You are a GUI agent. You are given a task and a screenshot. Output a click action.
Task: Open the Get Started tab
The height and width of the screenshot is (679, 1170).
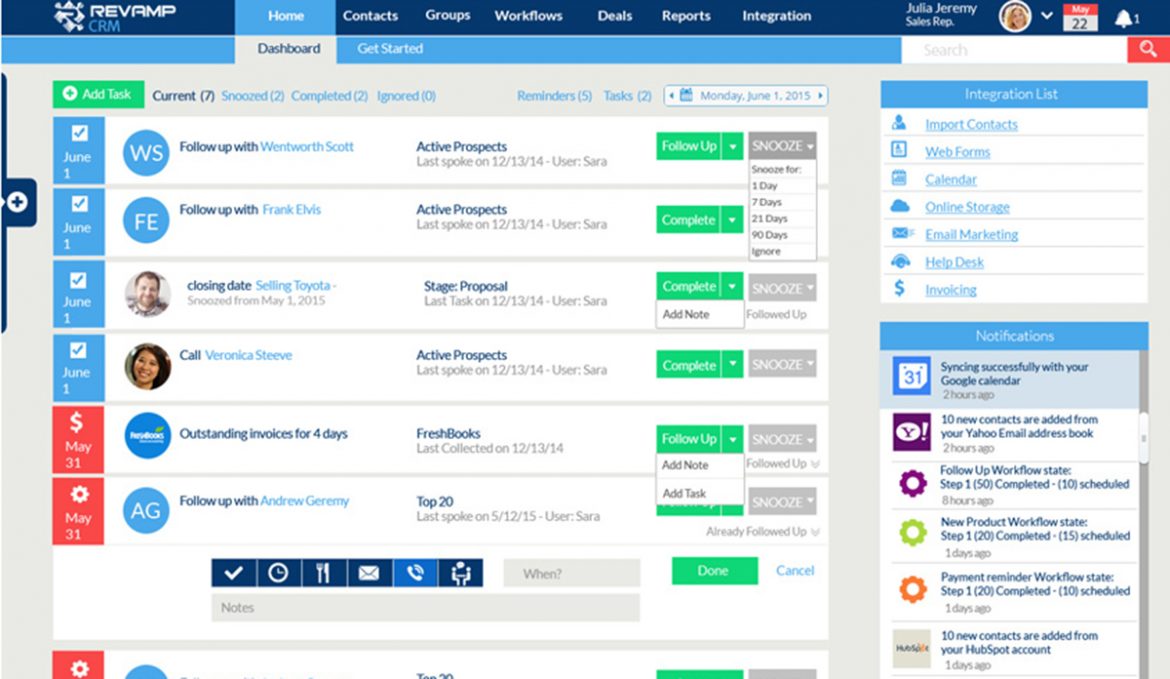click(389, 48)
